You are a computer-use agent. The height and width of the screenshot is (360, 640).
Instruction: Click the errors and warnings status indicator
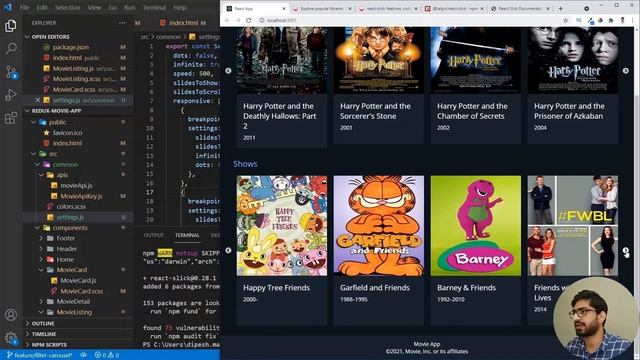(x=107, y=355)
